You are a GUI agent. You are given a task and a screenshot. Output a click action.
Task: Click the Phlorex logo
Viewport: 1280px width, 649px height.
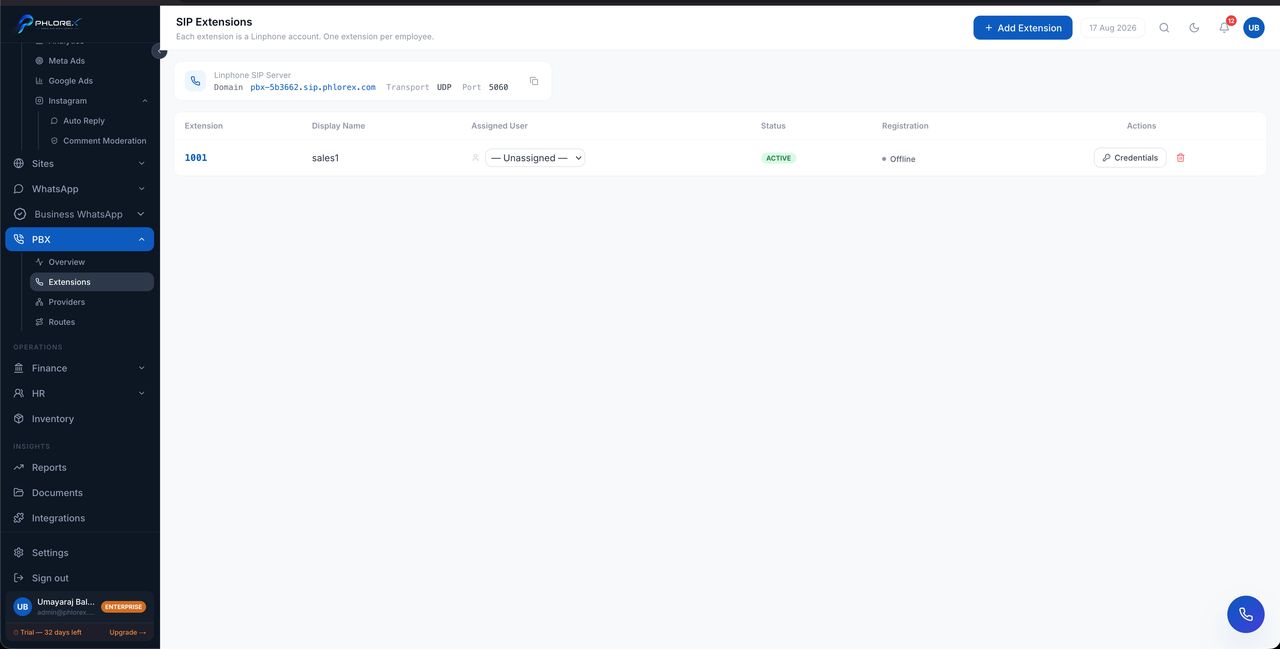click(x=49, y=24)
